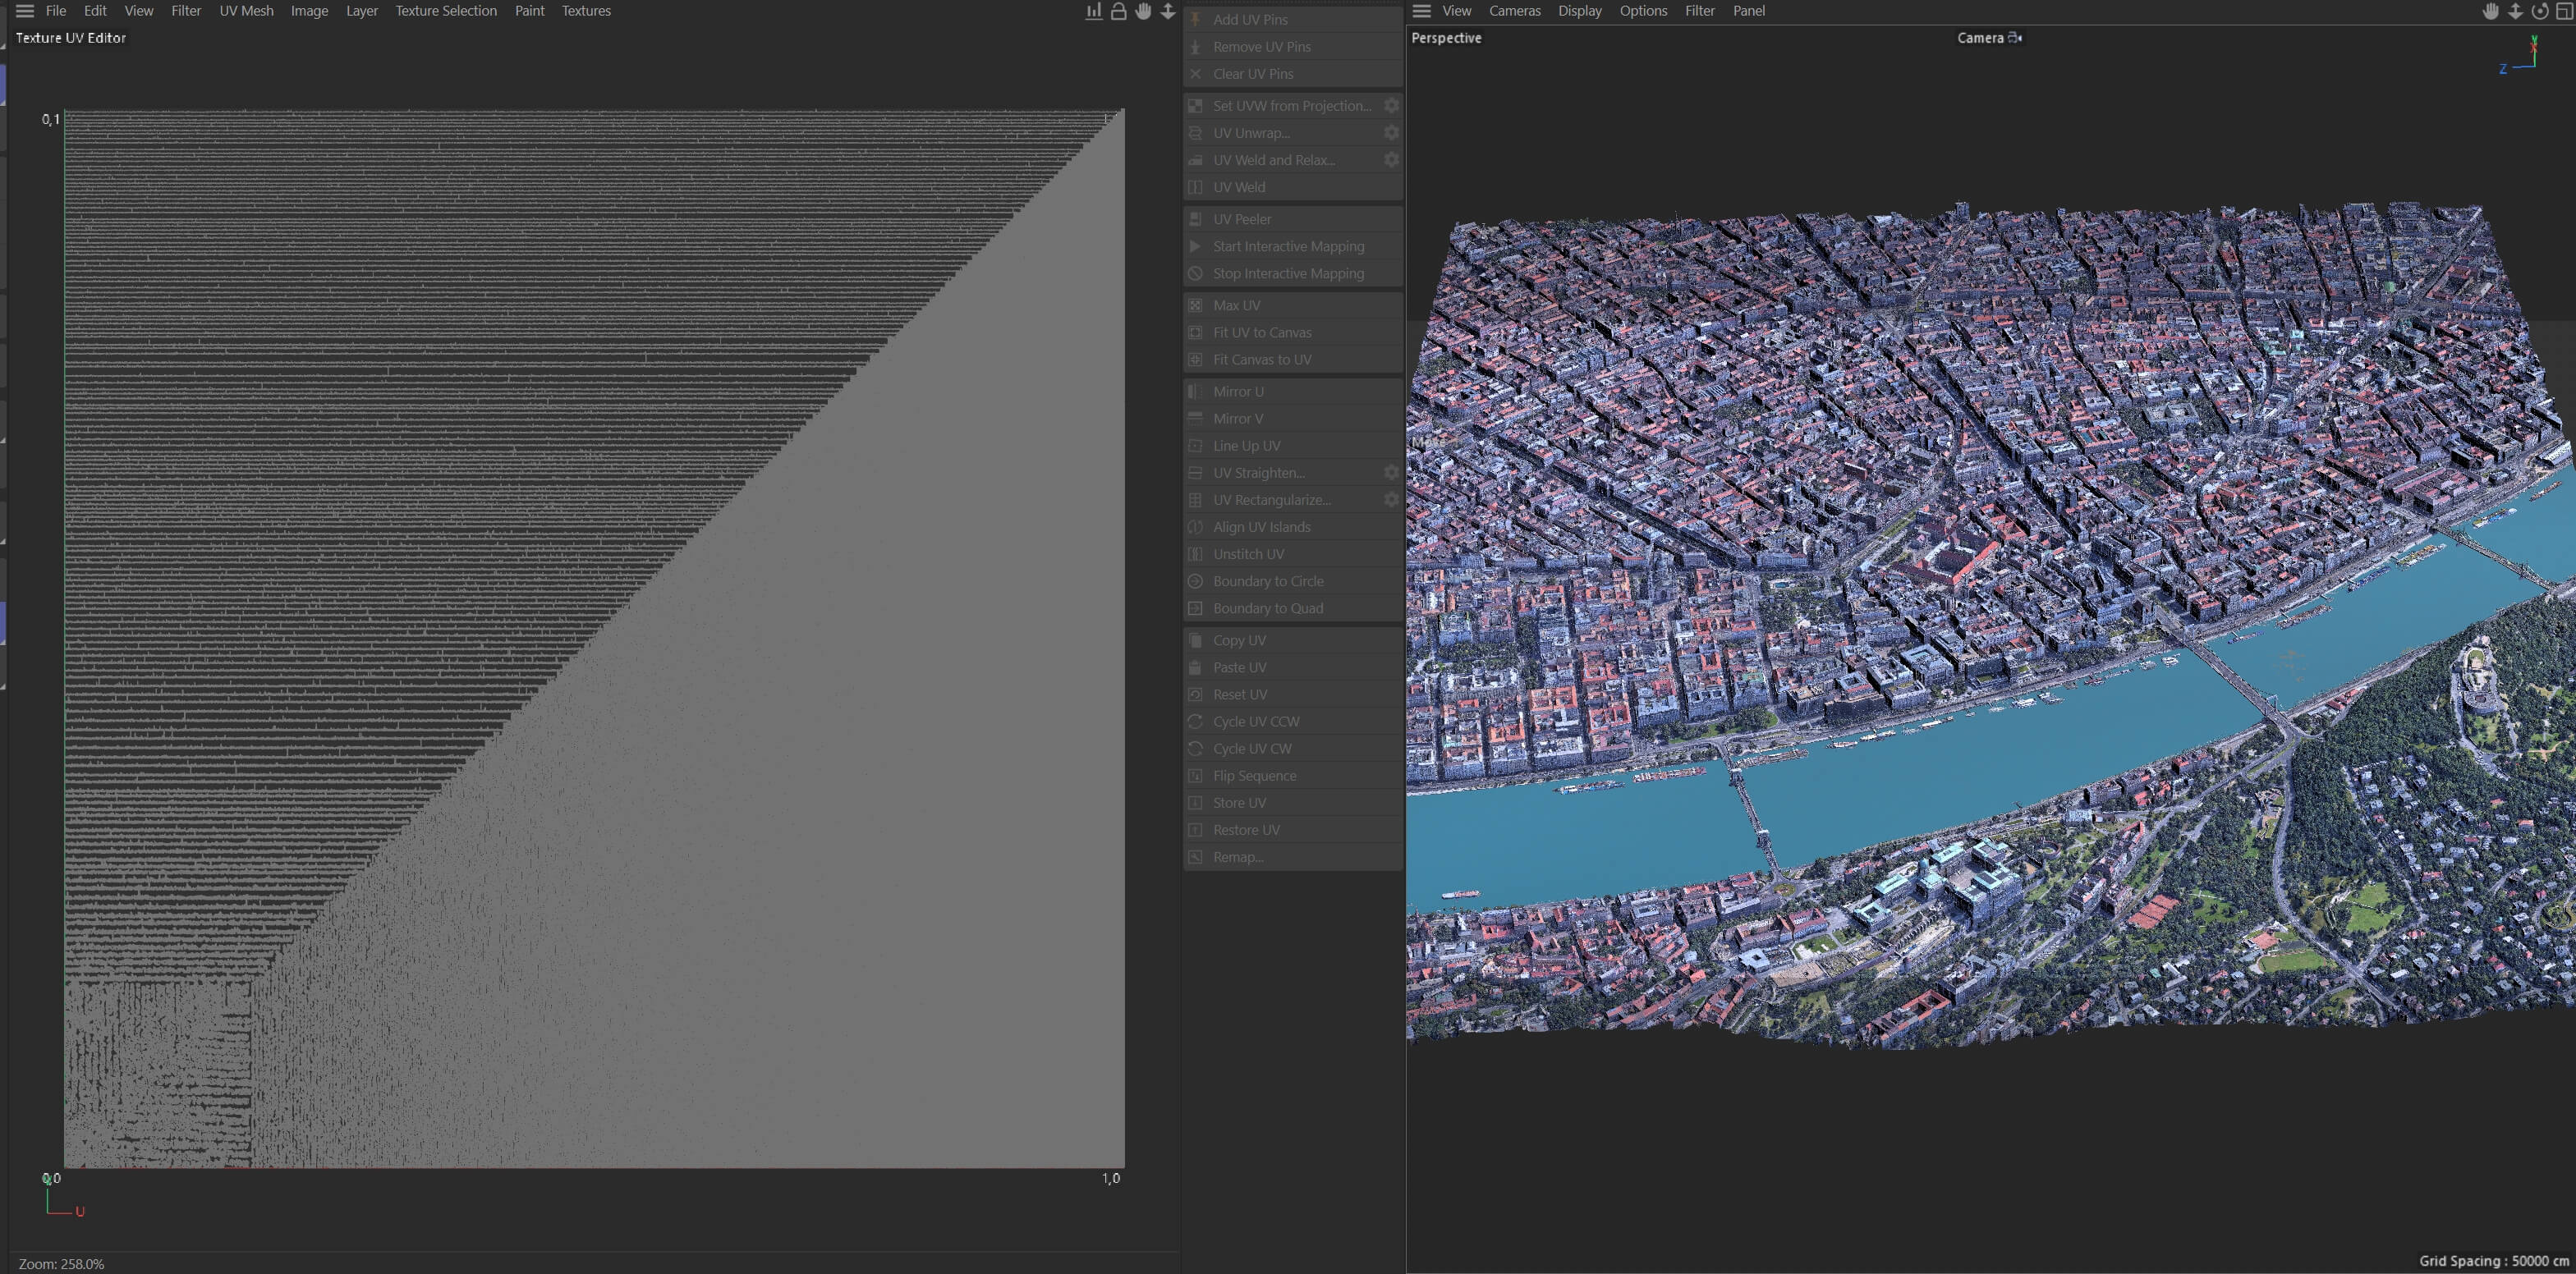Click the Restore UV command
The height and width of the screenshot is (1274, 2576).
(1293, 829)
